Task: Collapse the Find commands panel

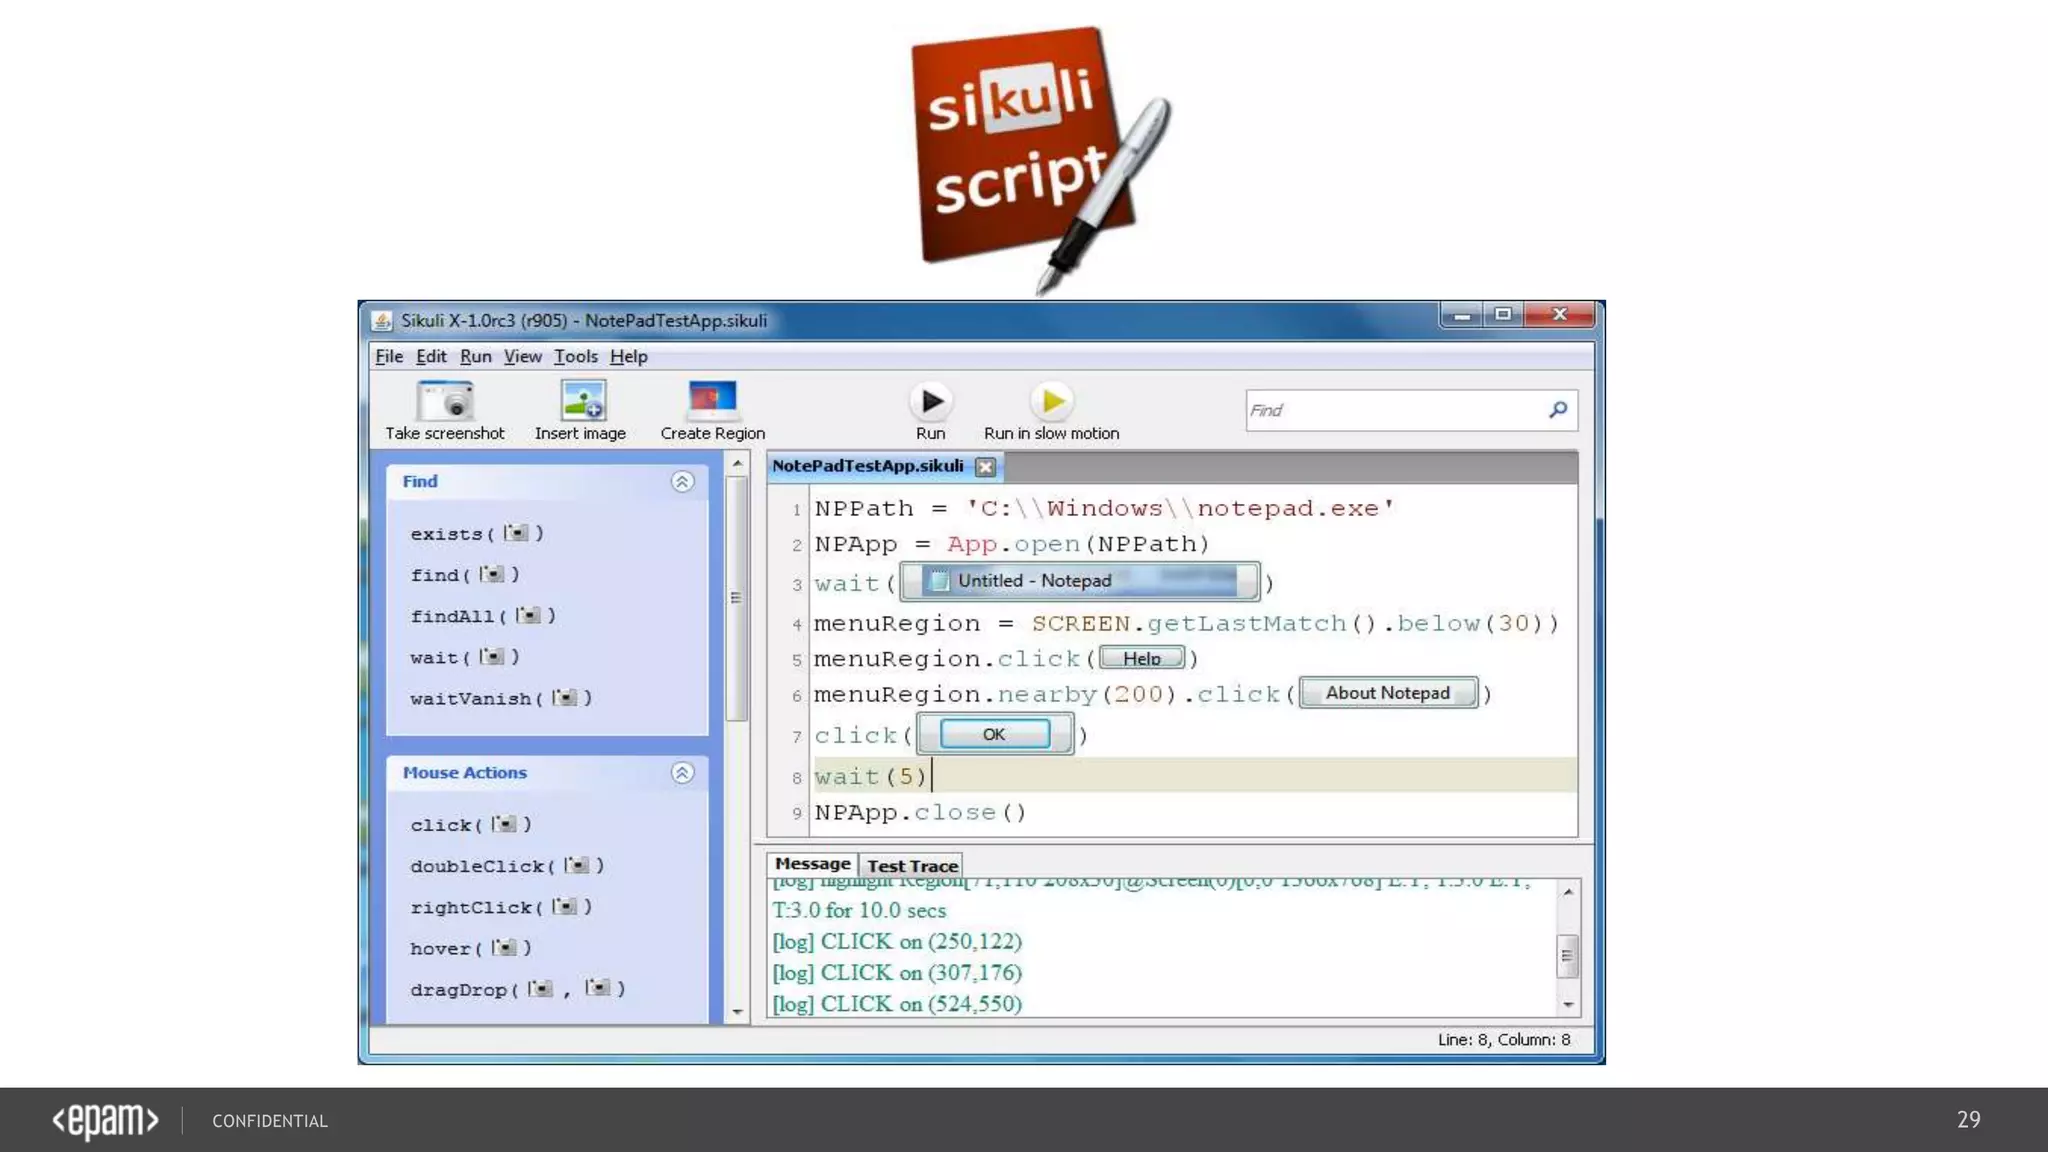Action: point(682,482)
